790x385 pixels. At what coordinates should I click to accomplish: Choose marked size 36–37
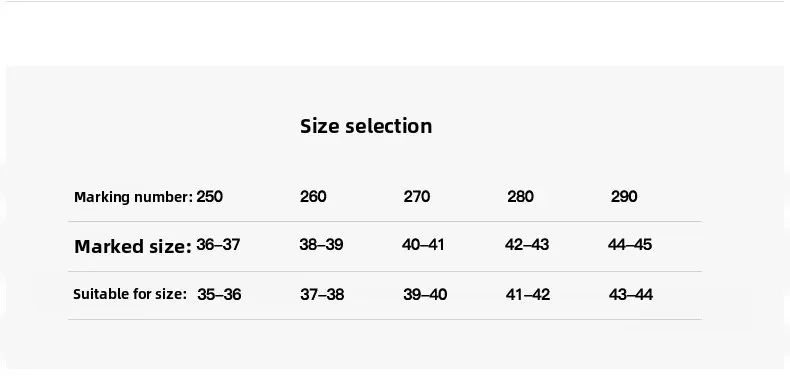click(x=218, y=244)
